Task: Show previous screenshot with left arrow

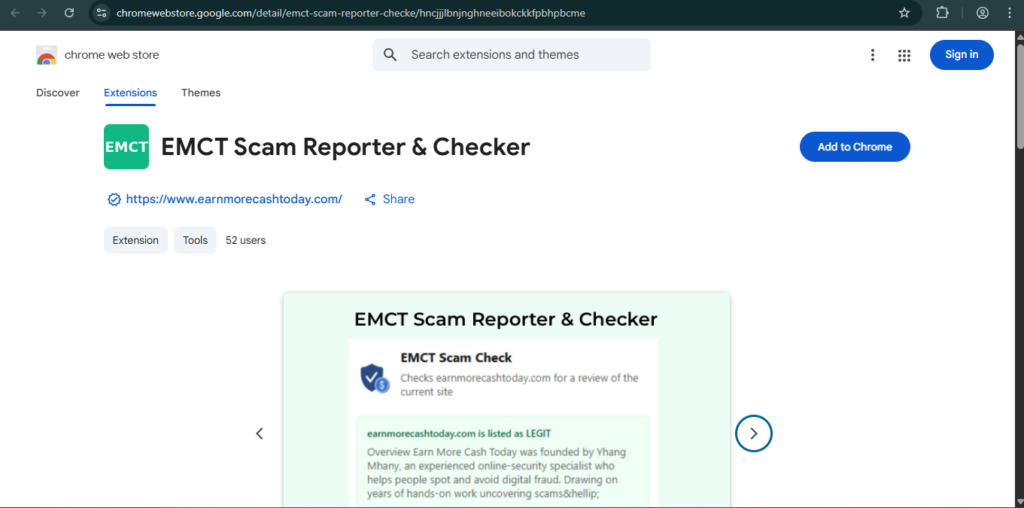Action: point(259,434)
